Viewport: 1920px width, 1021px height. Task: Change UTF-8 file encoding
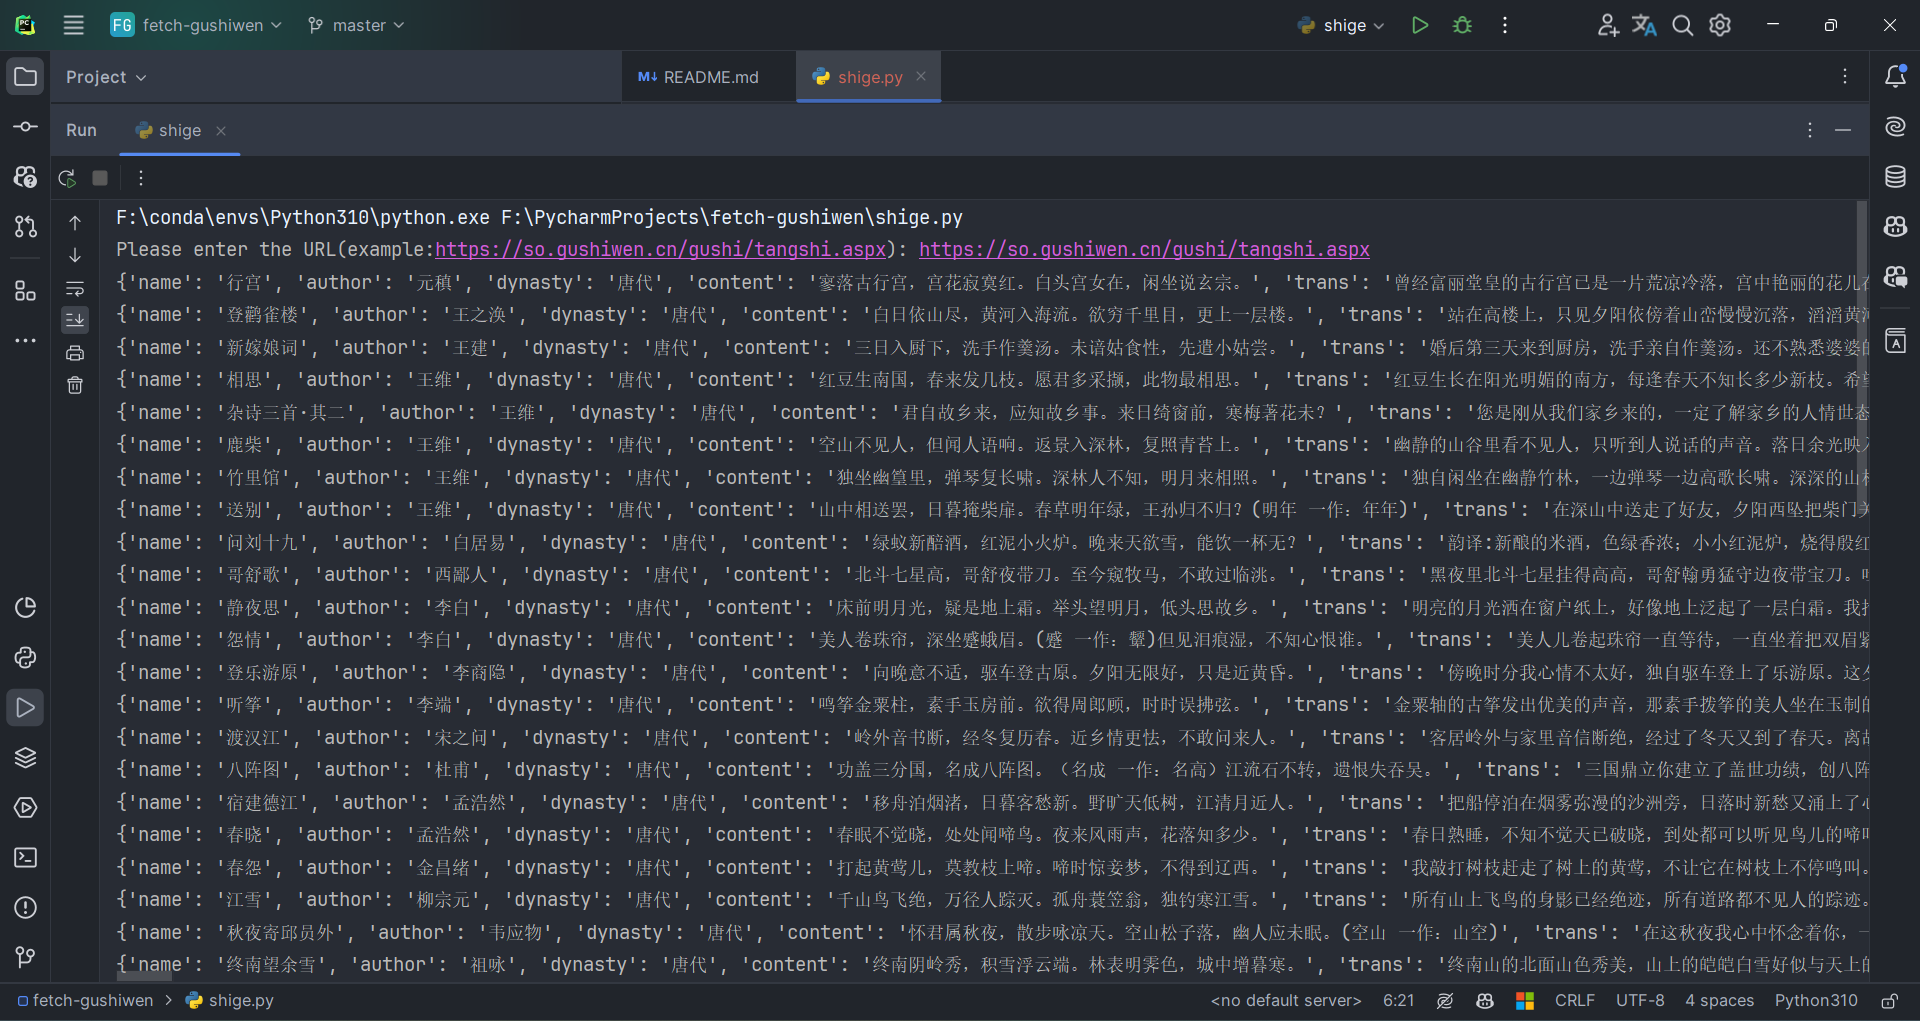tap(1640, 1000)
